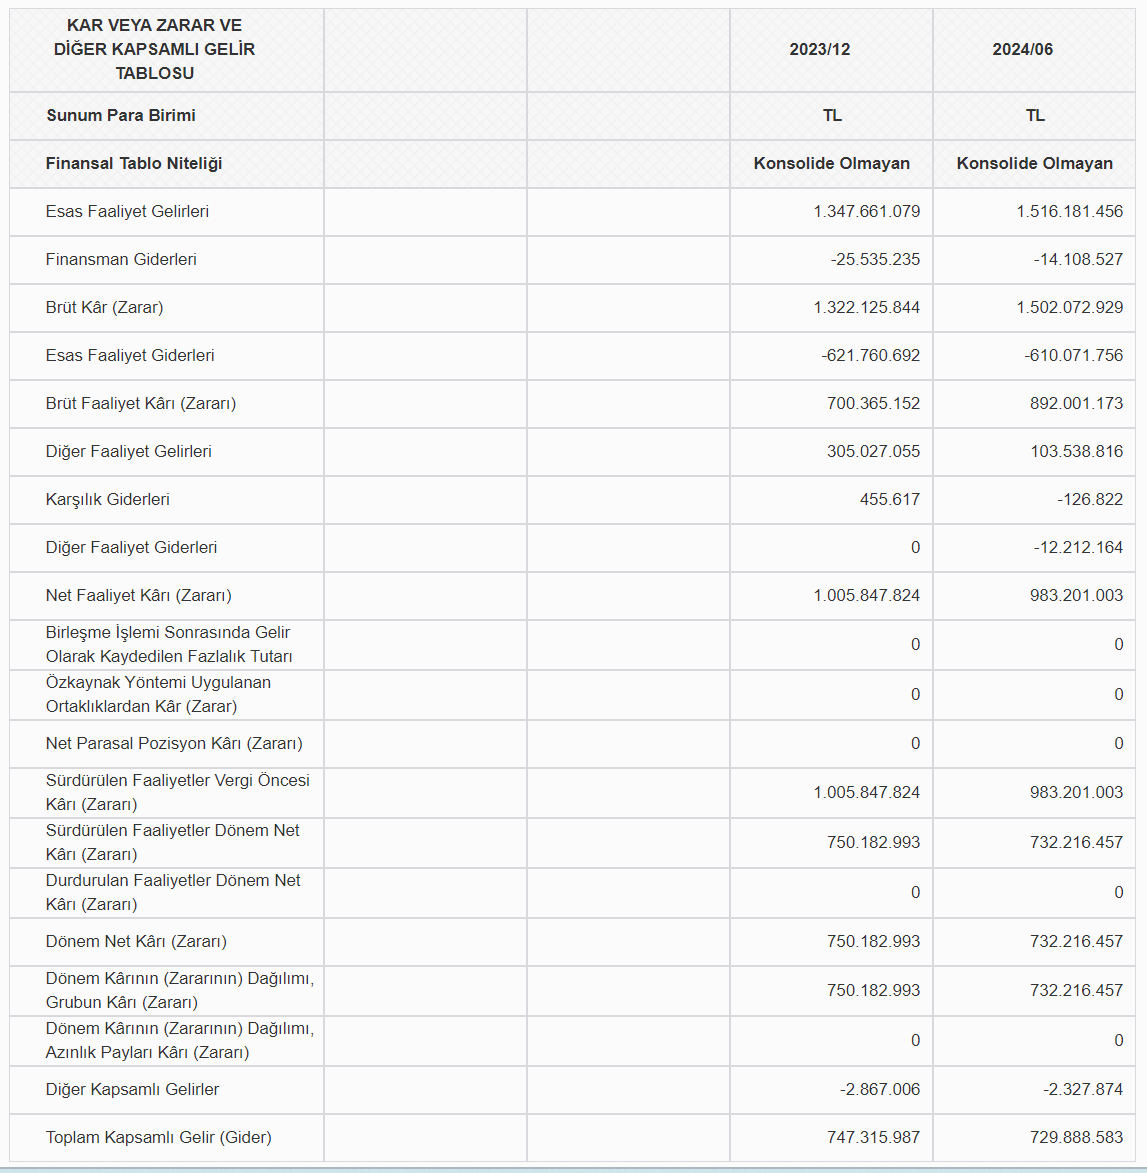Select the table title 'Kar veya Zarar ve Diğer Kapsamlı Gelir Tablosu'
The width and height of the screenshot is (1147, 1173).
[x=154, y=50]
